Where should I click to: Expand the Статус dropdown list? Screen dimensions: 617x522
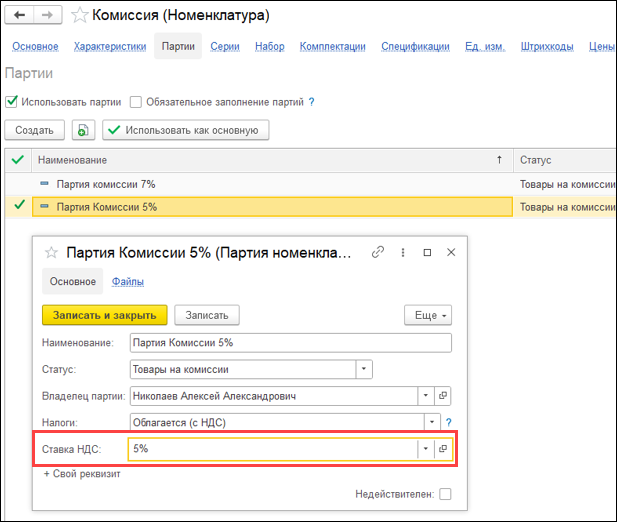(x=364, y=369)
